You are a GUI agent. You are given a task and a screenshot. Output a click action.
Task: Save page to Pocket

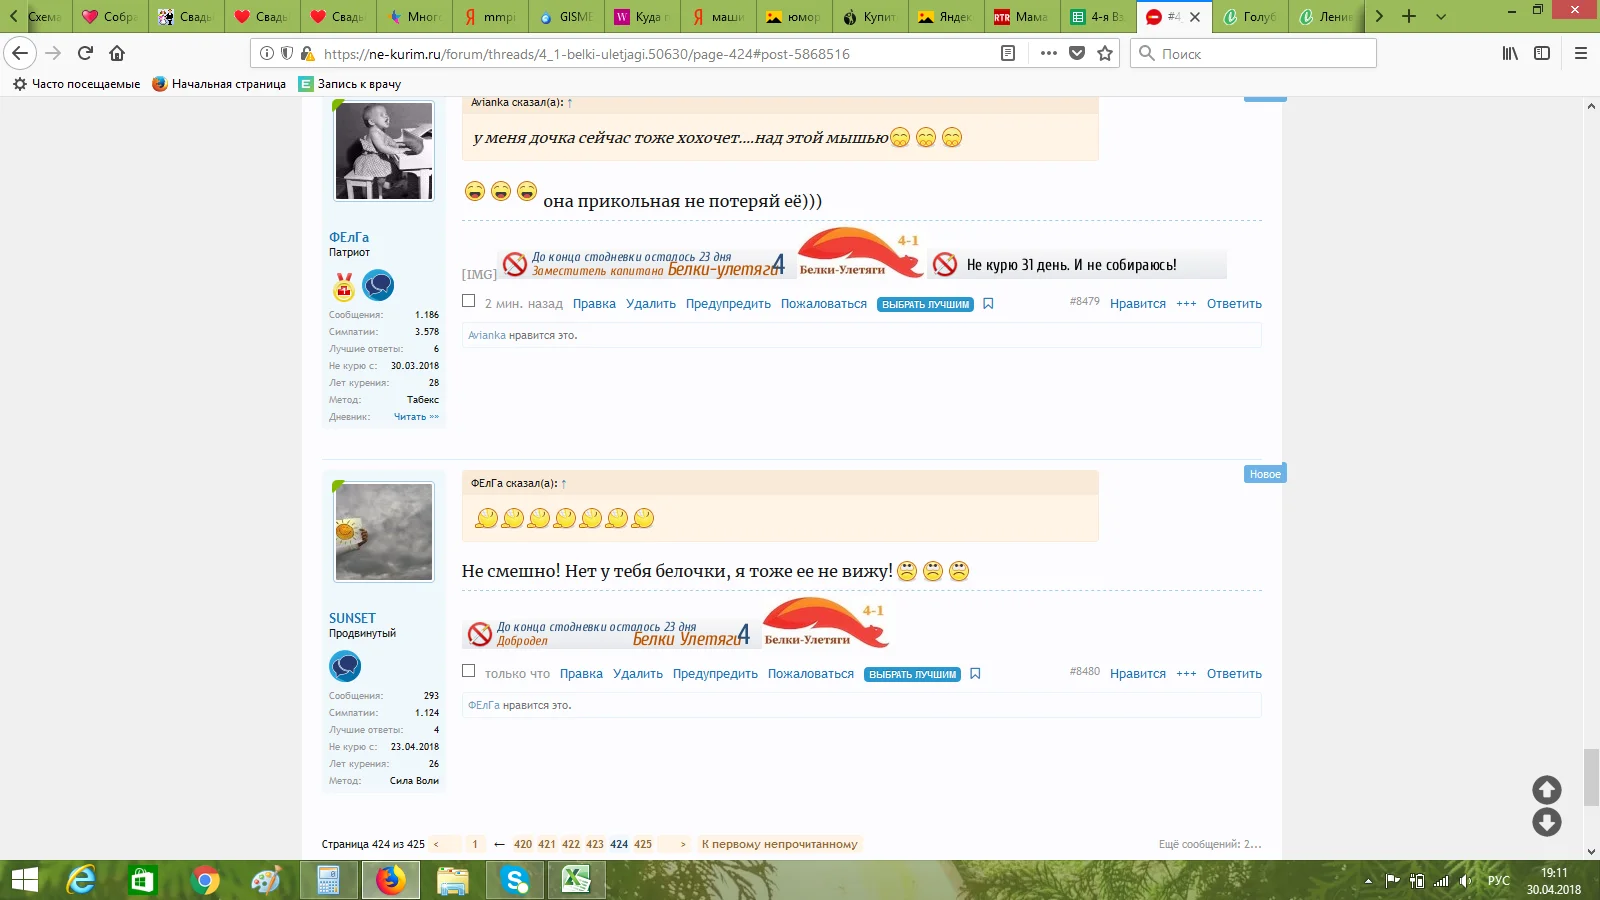(x=1077, y=53)
